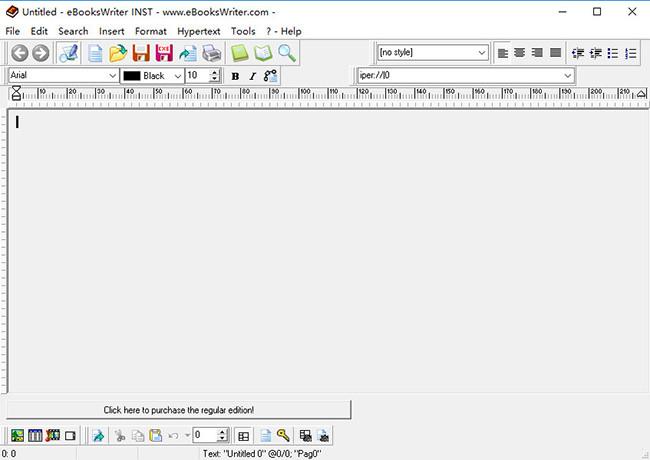Click the purchase regular edition button
This screenshot has height=460, width=650.
pos(178,410)
